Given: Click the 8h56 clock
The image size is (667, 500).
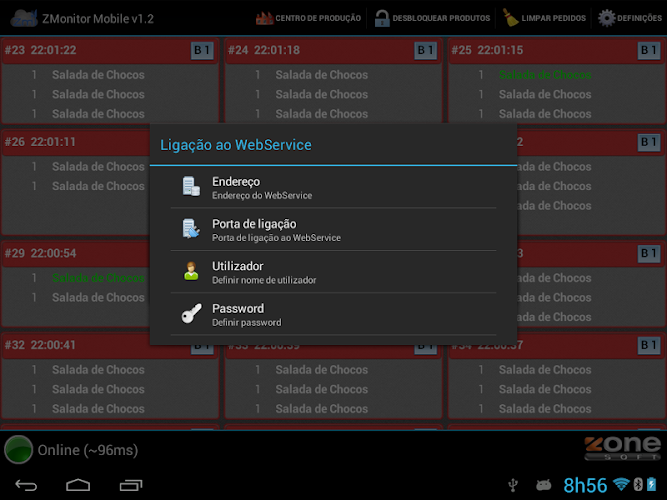Looking at the screenshot, I should [x=585, y=485].
